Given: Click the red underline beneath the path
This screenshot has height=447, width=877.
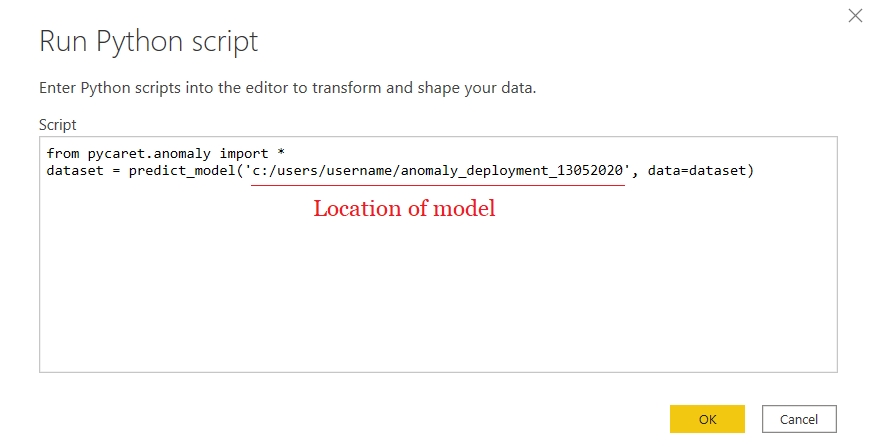Looking at the screenshot, I should [437, 185].
